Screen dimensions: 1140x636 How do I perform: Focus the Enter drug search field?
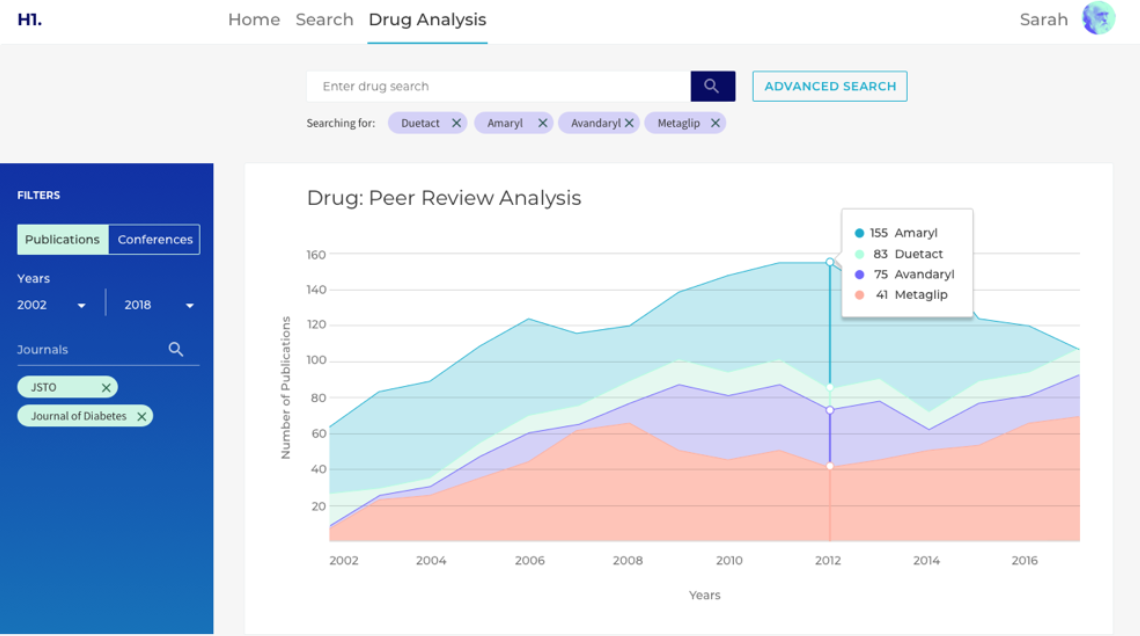pos(499,86)
